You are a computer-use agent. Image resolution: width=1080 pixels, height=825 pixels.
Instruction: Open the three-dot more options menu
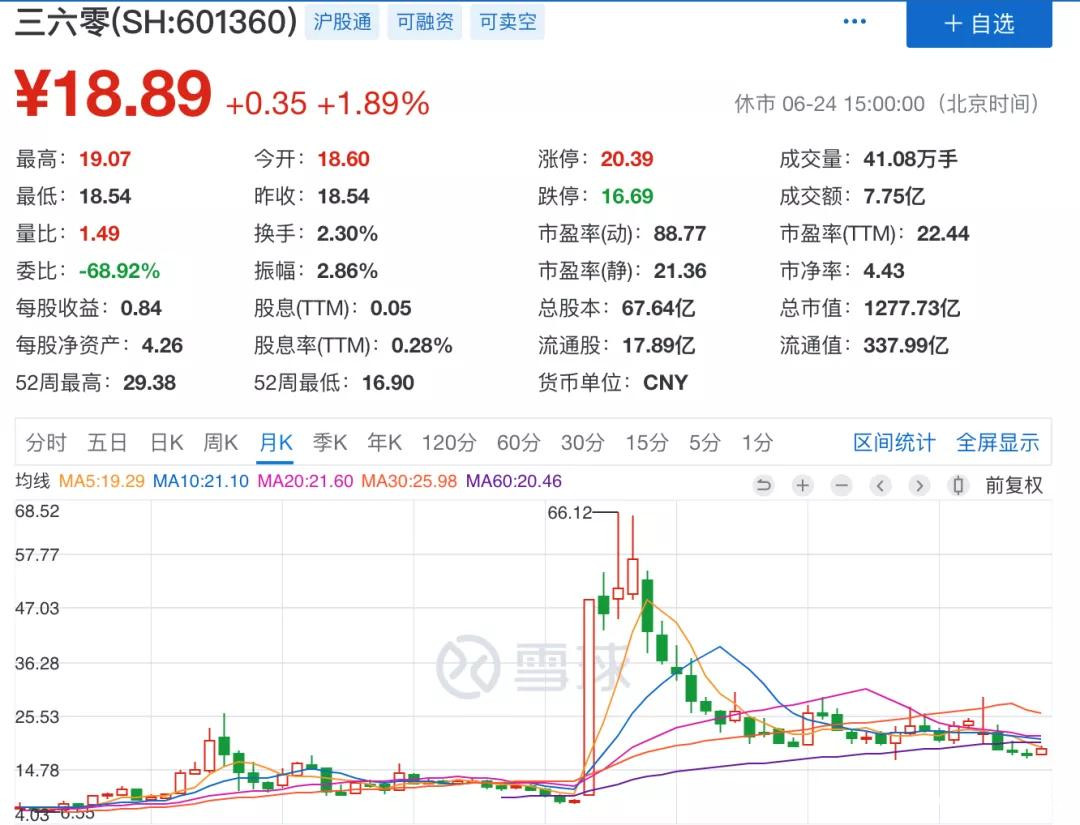(854, 22)
